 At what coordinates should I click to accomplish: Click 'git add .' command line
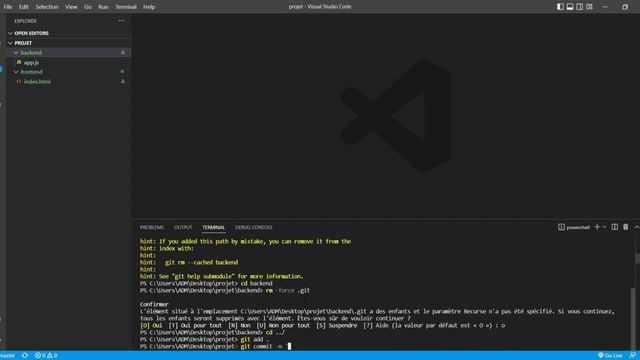(255, 339)
